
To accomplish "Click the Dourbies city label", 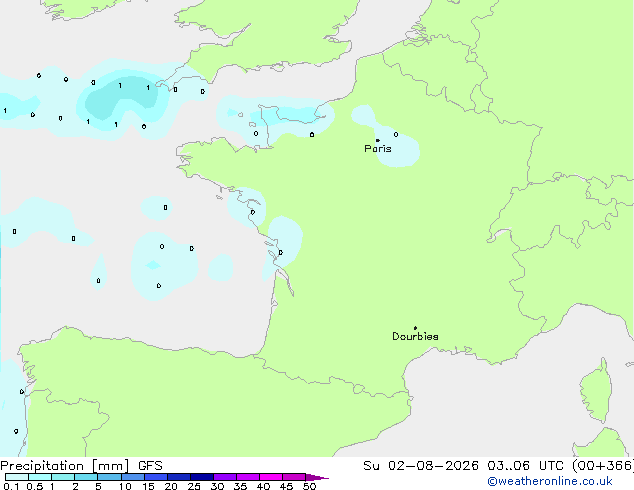I will pyautogui.click(x=415, y=336).
